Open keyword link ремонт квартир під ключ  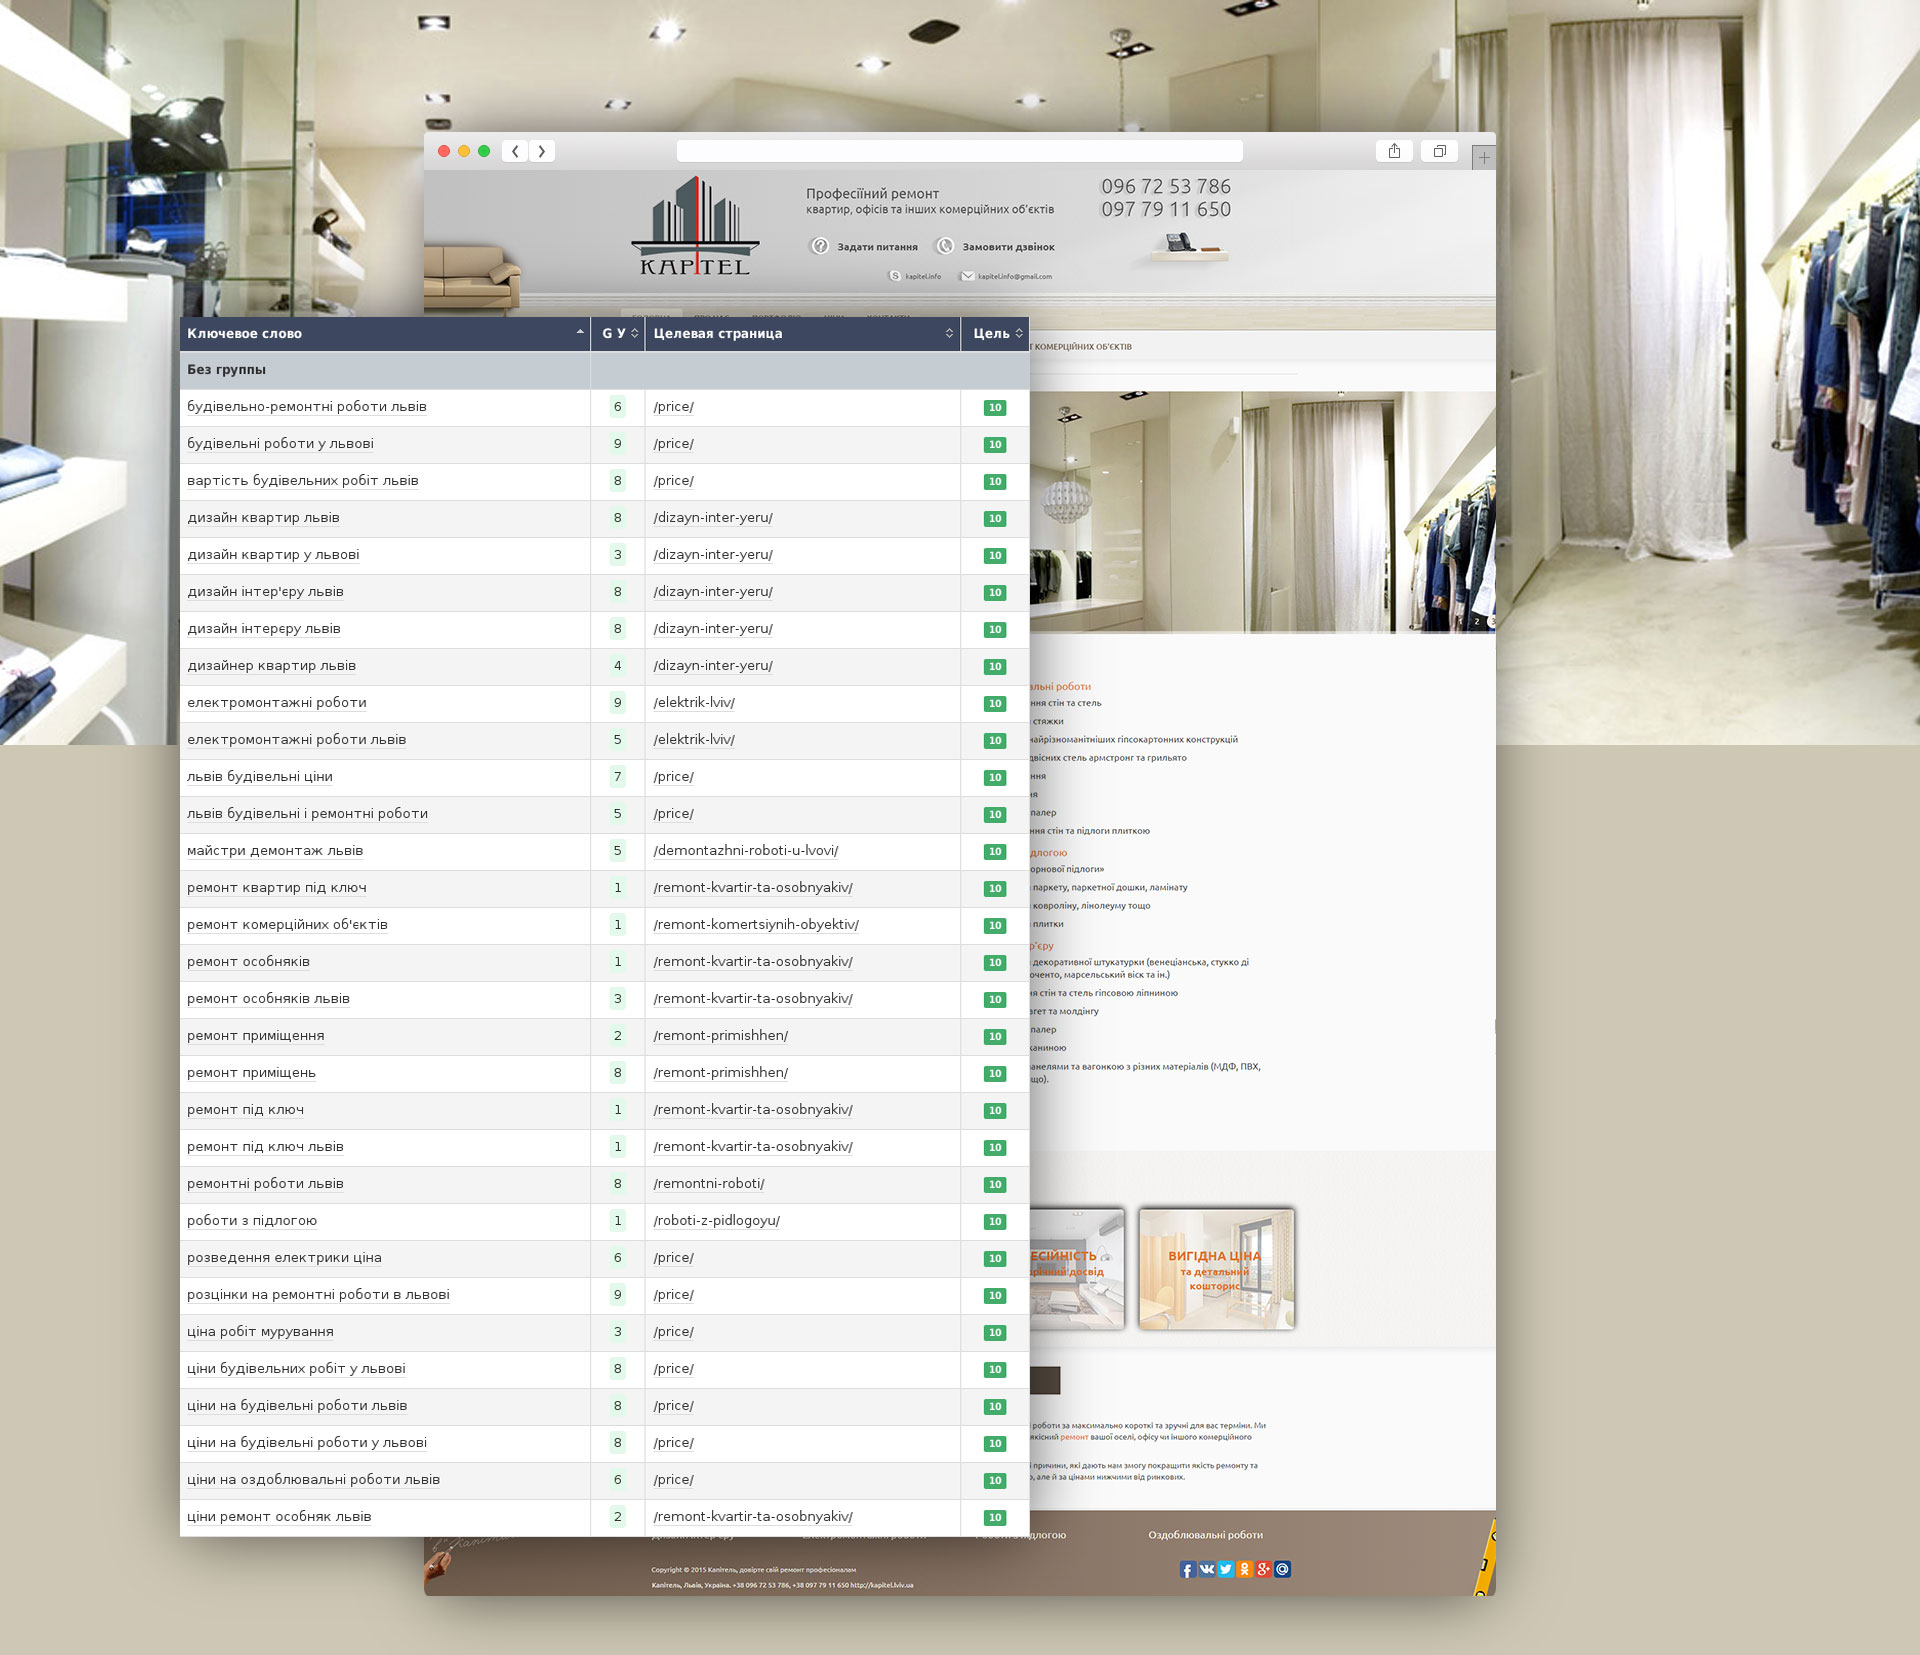pos(277,888)
